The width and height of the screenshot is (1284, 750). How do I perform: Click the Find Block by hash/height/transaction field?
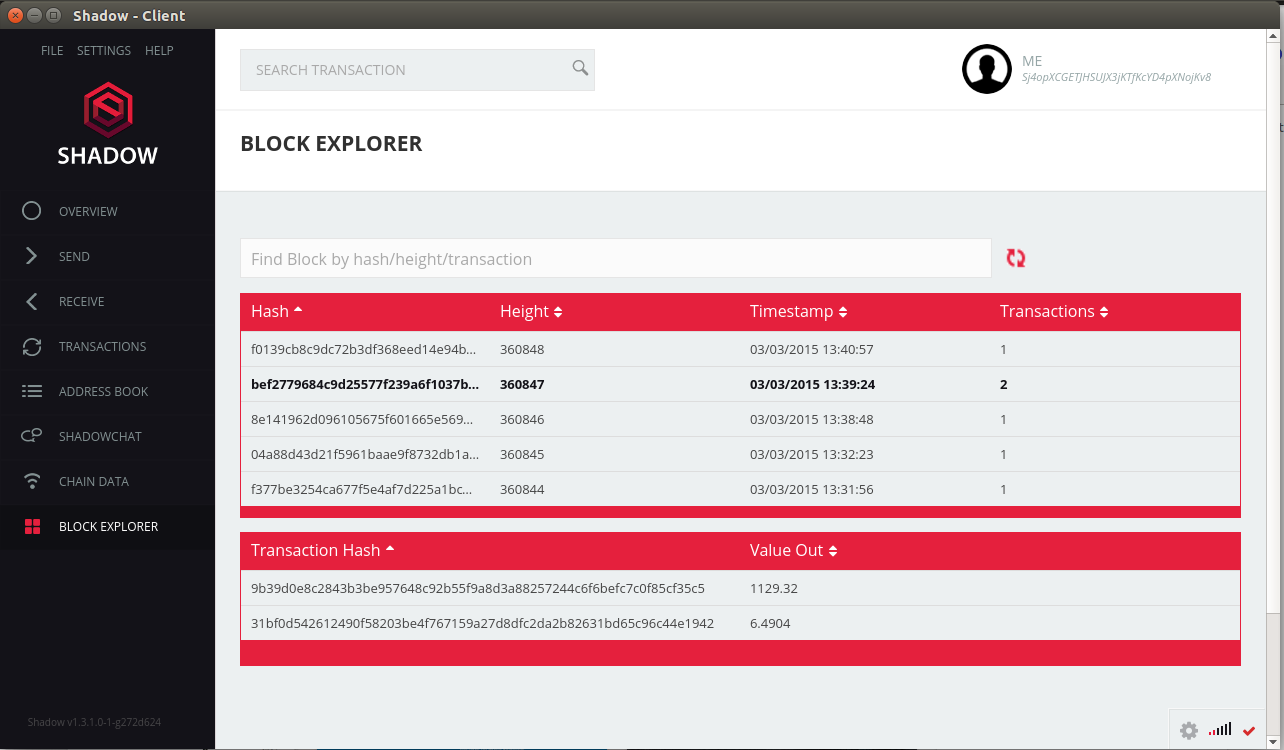[x=615, y=258]
